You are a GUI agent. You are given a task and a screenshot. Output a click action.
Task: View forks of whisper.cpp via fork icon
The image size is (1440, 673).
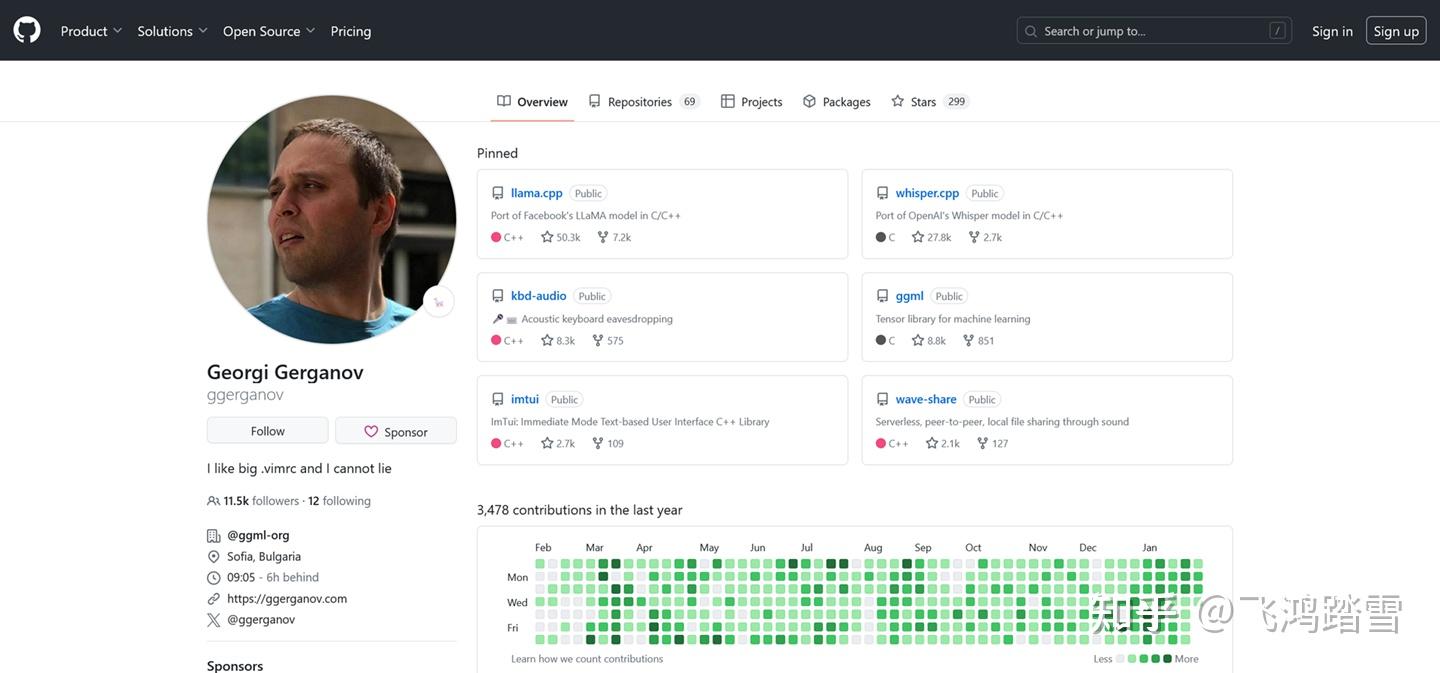pyautogui.click(x=974, y=237)
